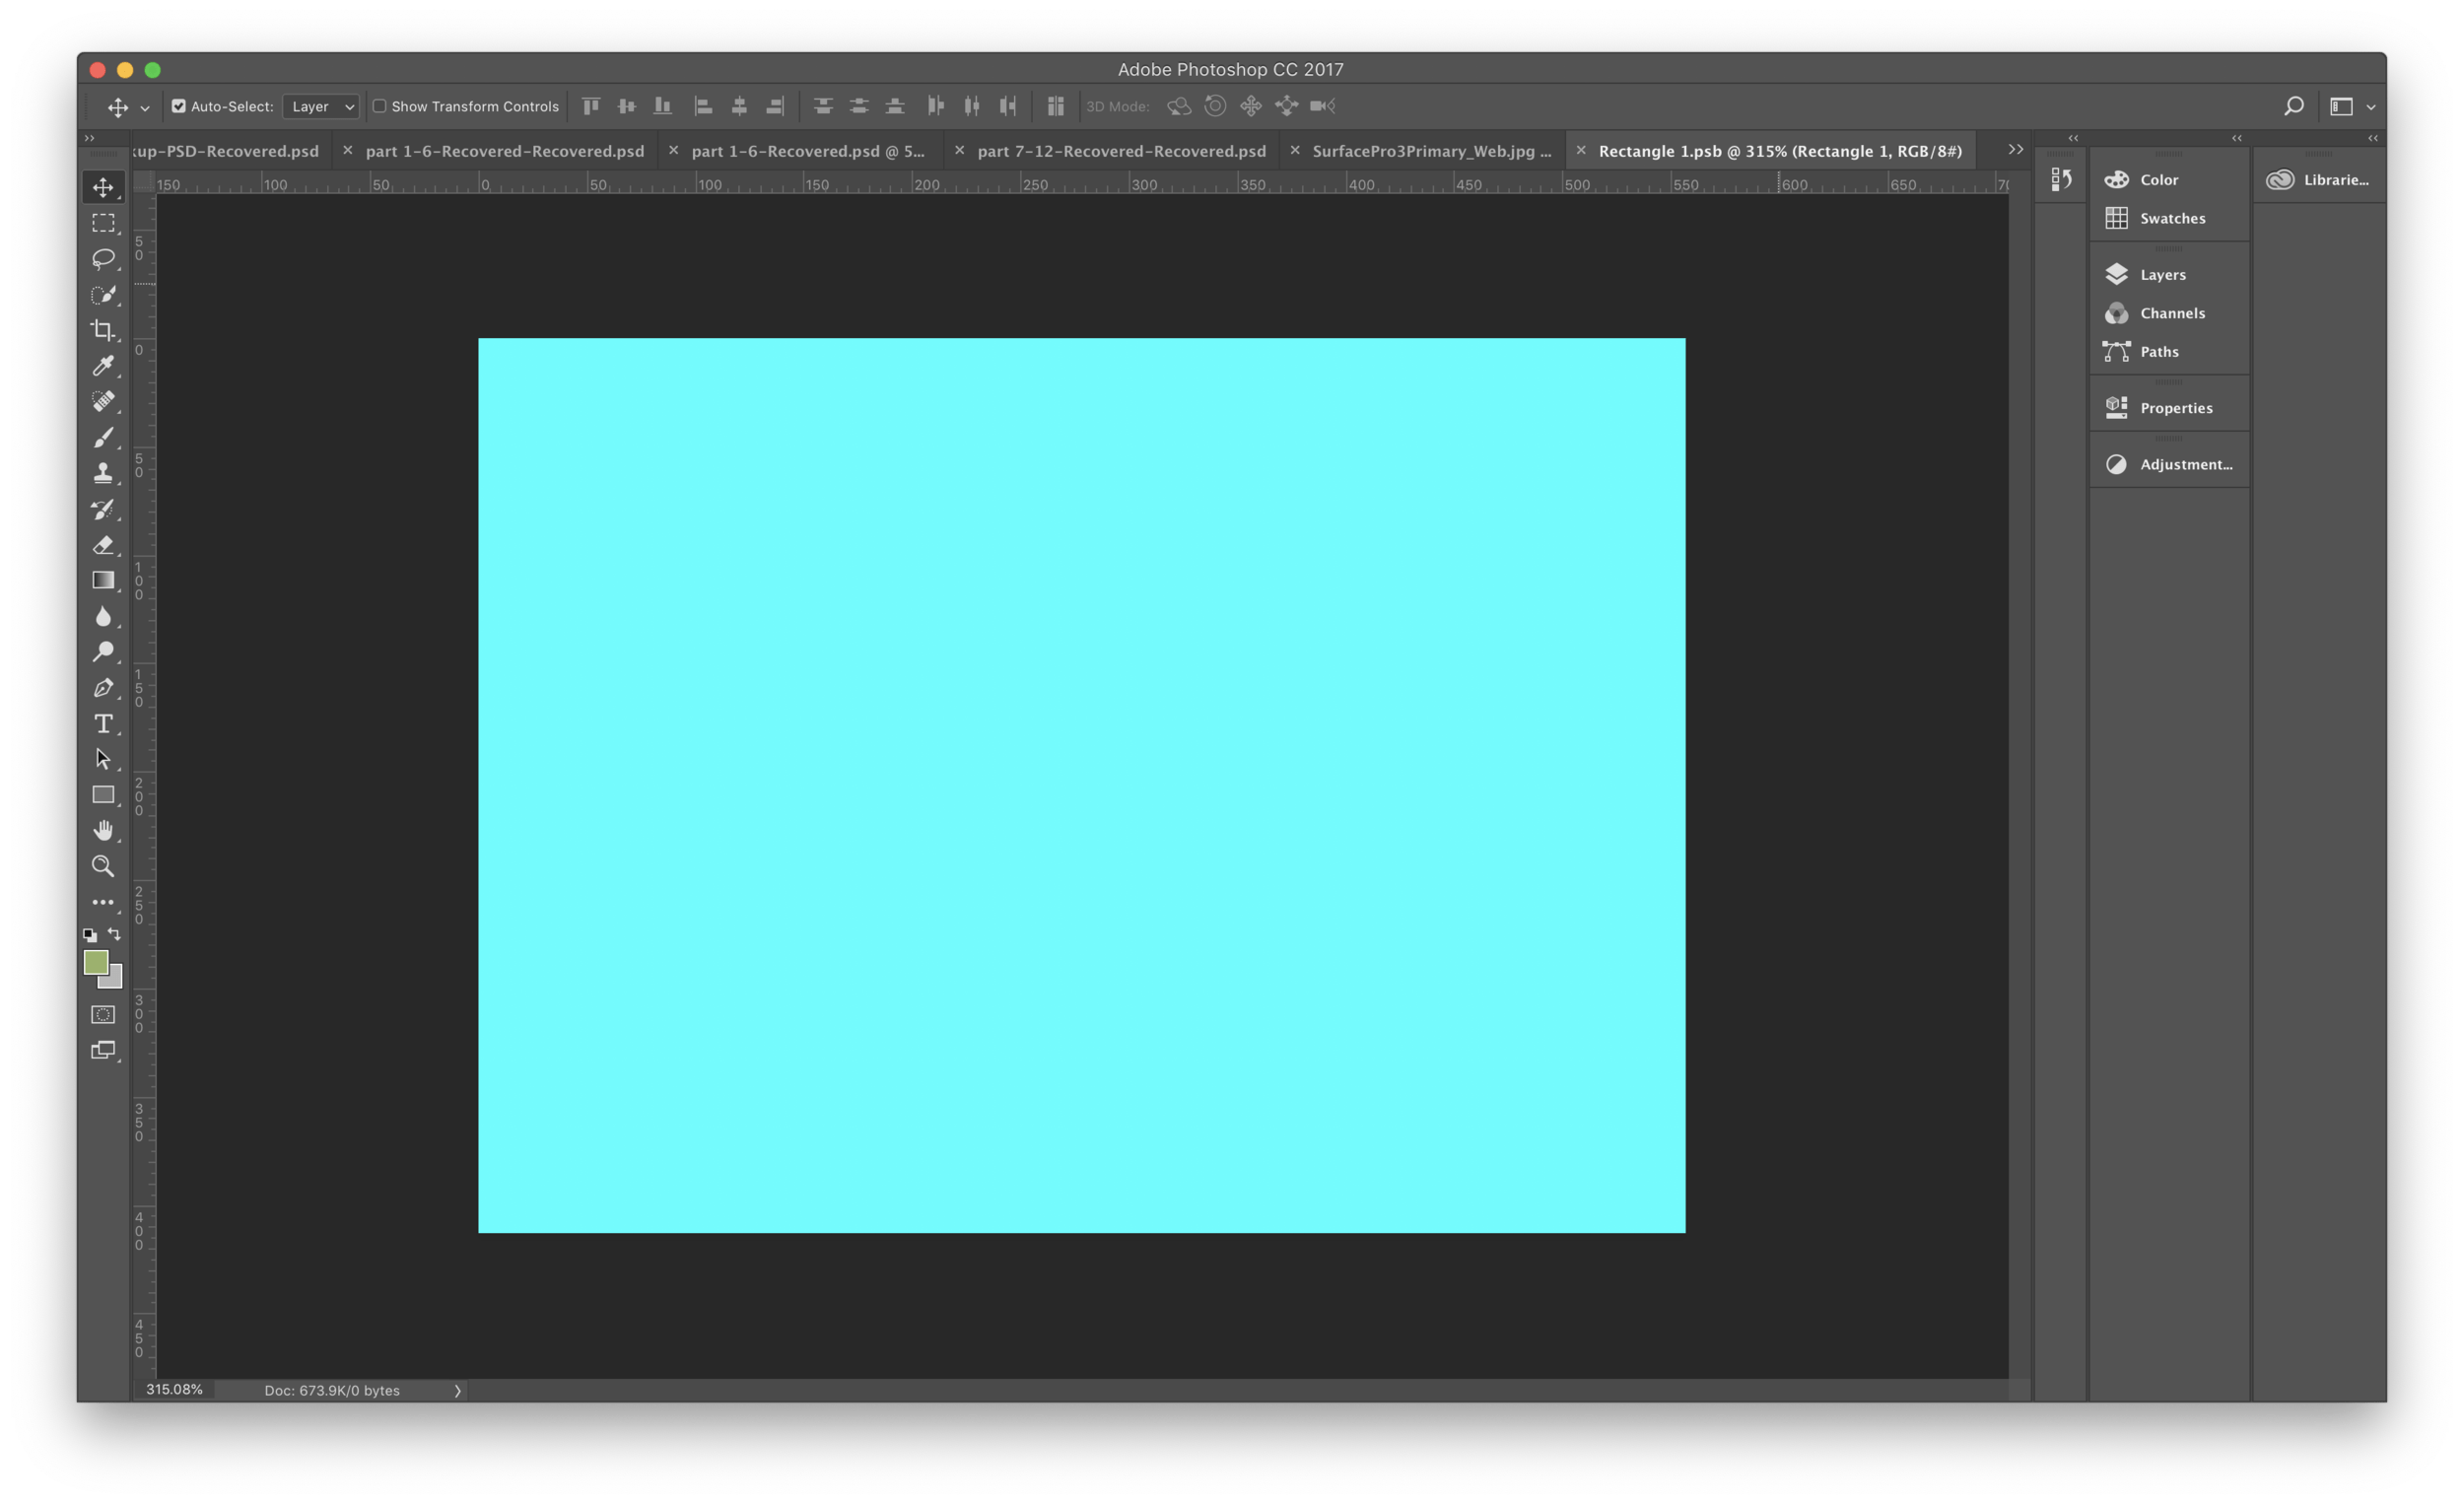Switch to part 7-12-Recovered-Recovered.psd tab
Screen dimensions: 2464x1504
pyautogui.click(x=1121, y=151)
